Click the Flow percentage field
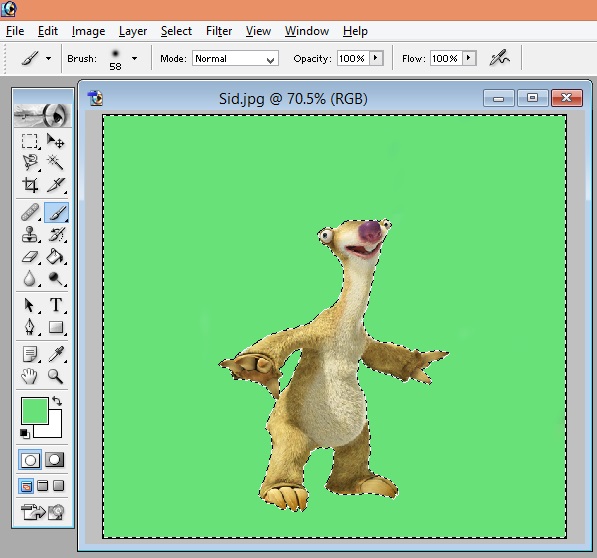 [x=446, y=58]
